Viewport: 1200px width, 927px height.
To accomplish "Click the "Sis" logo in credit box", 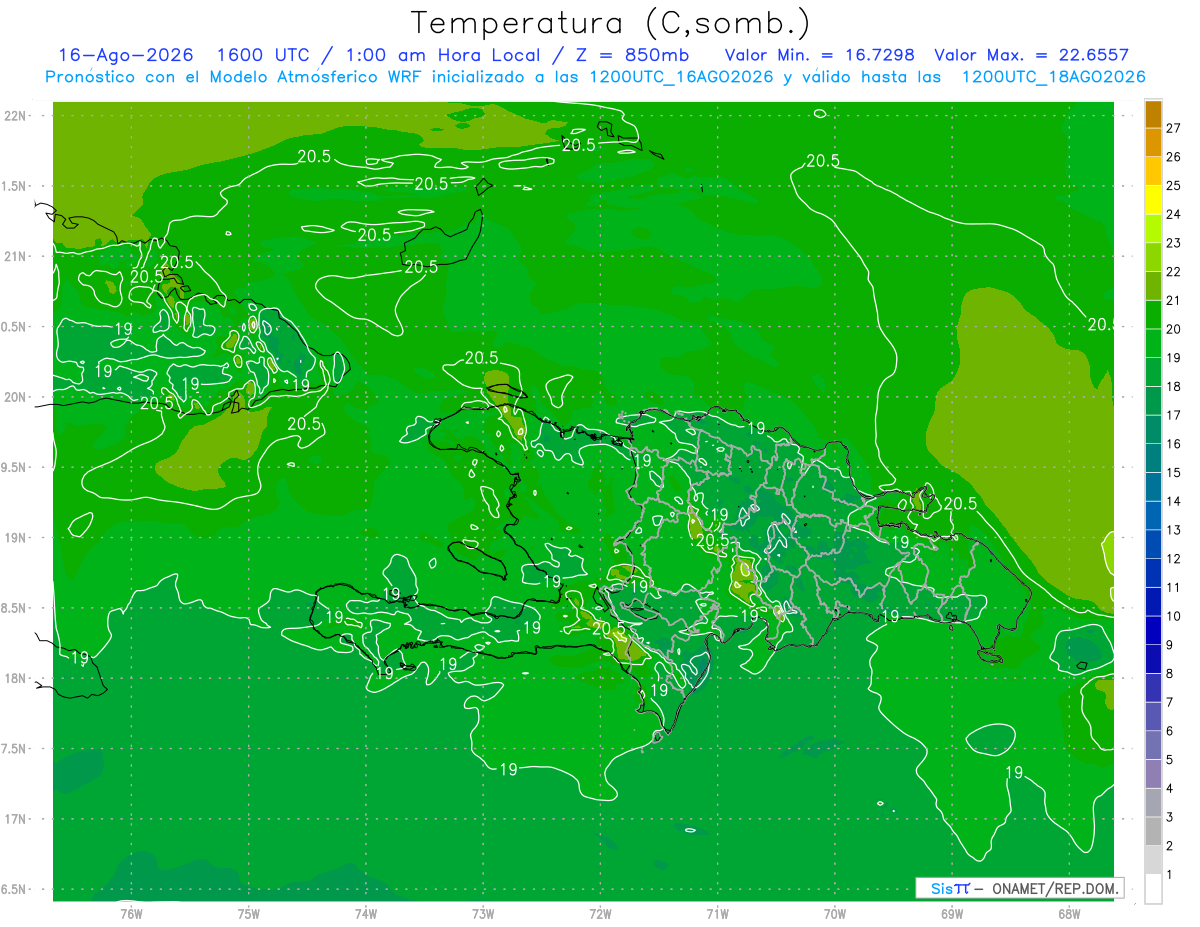I will (943, 888).
